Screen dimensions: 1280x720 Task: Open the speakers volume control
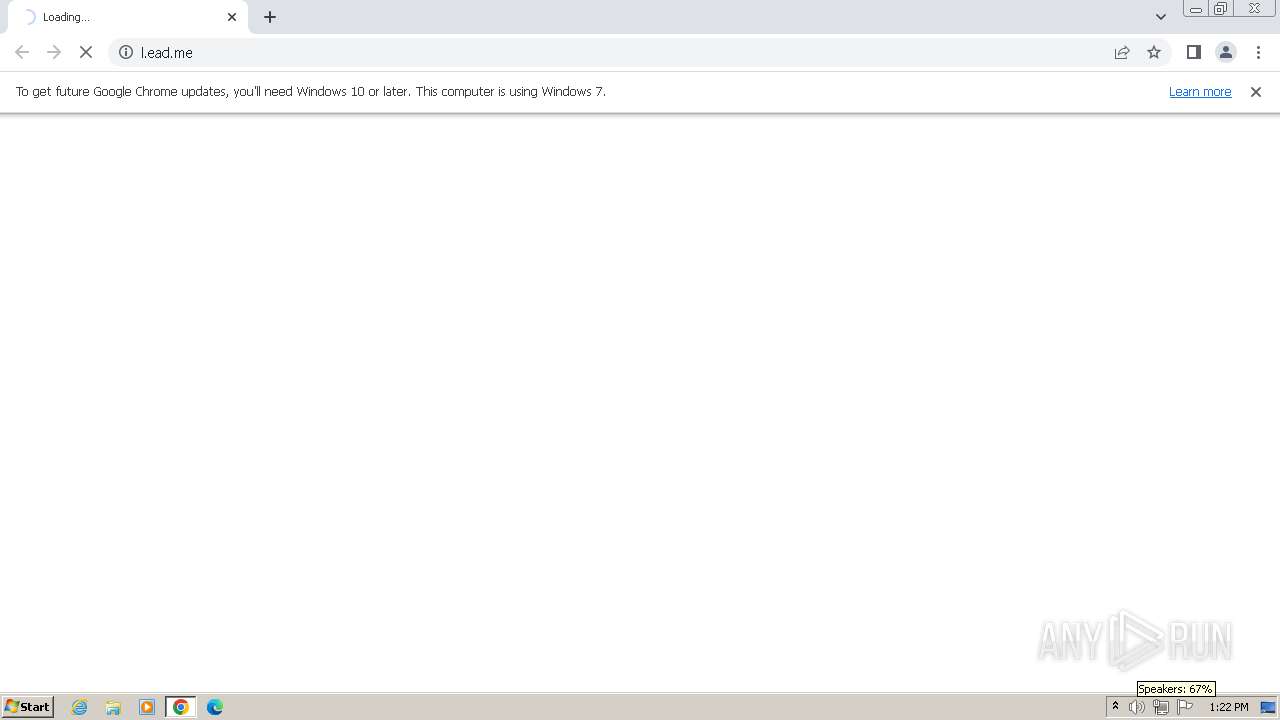pos(1137,707)
